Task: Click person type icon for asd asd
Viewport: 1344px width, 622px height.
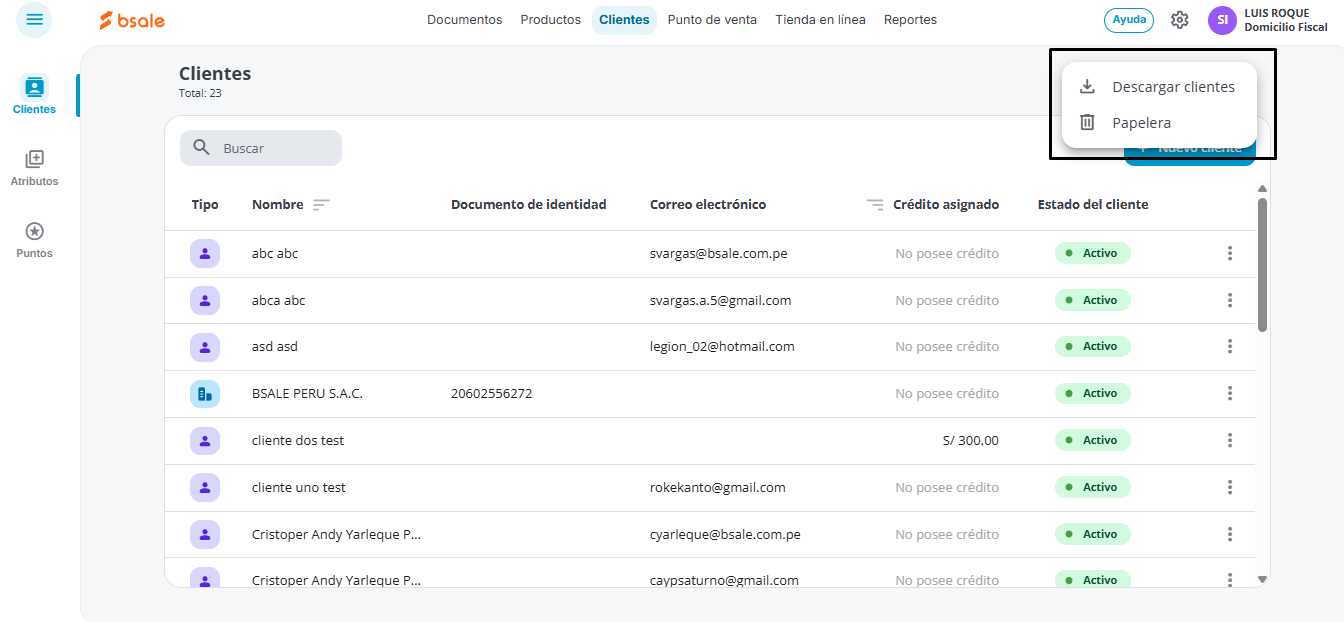Action: [205, 347]
